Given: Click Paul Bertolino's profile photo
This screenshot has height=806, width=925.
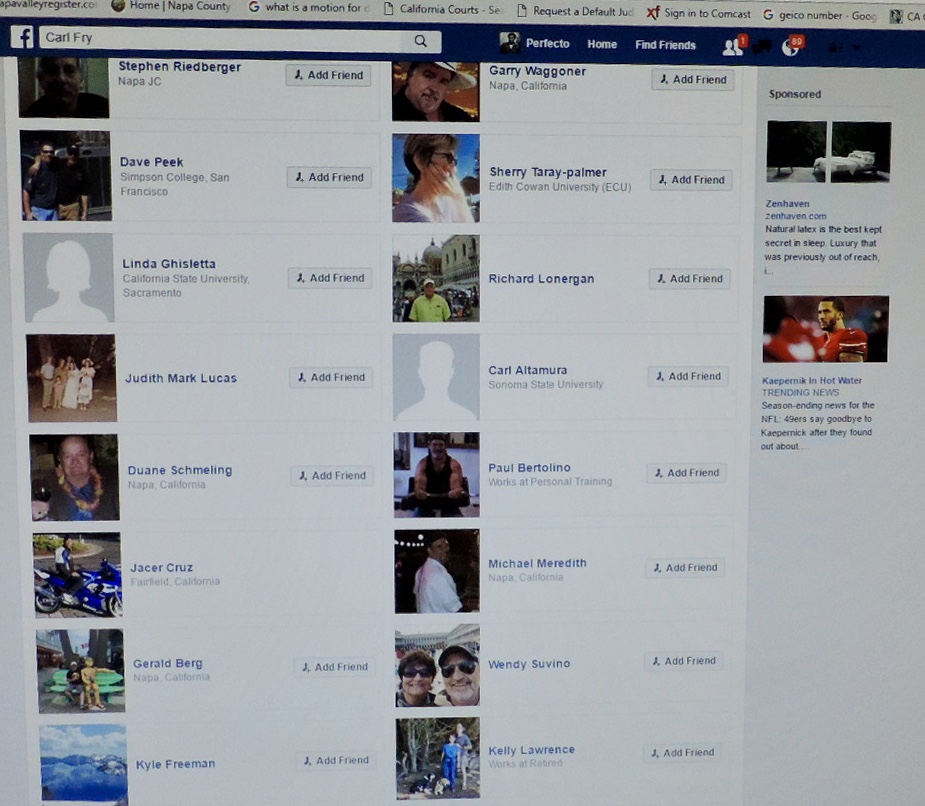Looking at the screenshot, I should pos(437,475).
